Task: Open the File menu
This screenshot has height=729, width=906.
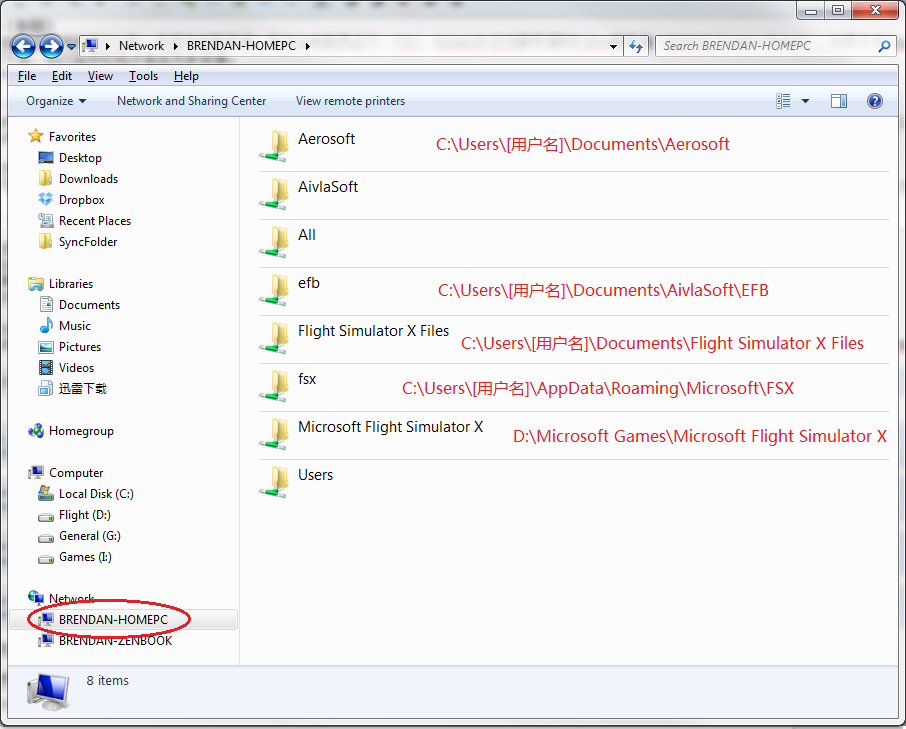Action: click(x=27, y=76)
